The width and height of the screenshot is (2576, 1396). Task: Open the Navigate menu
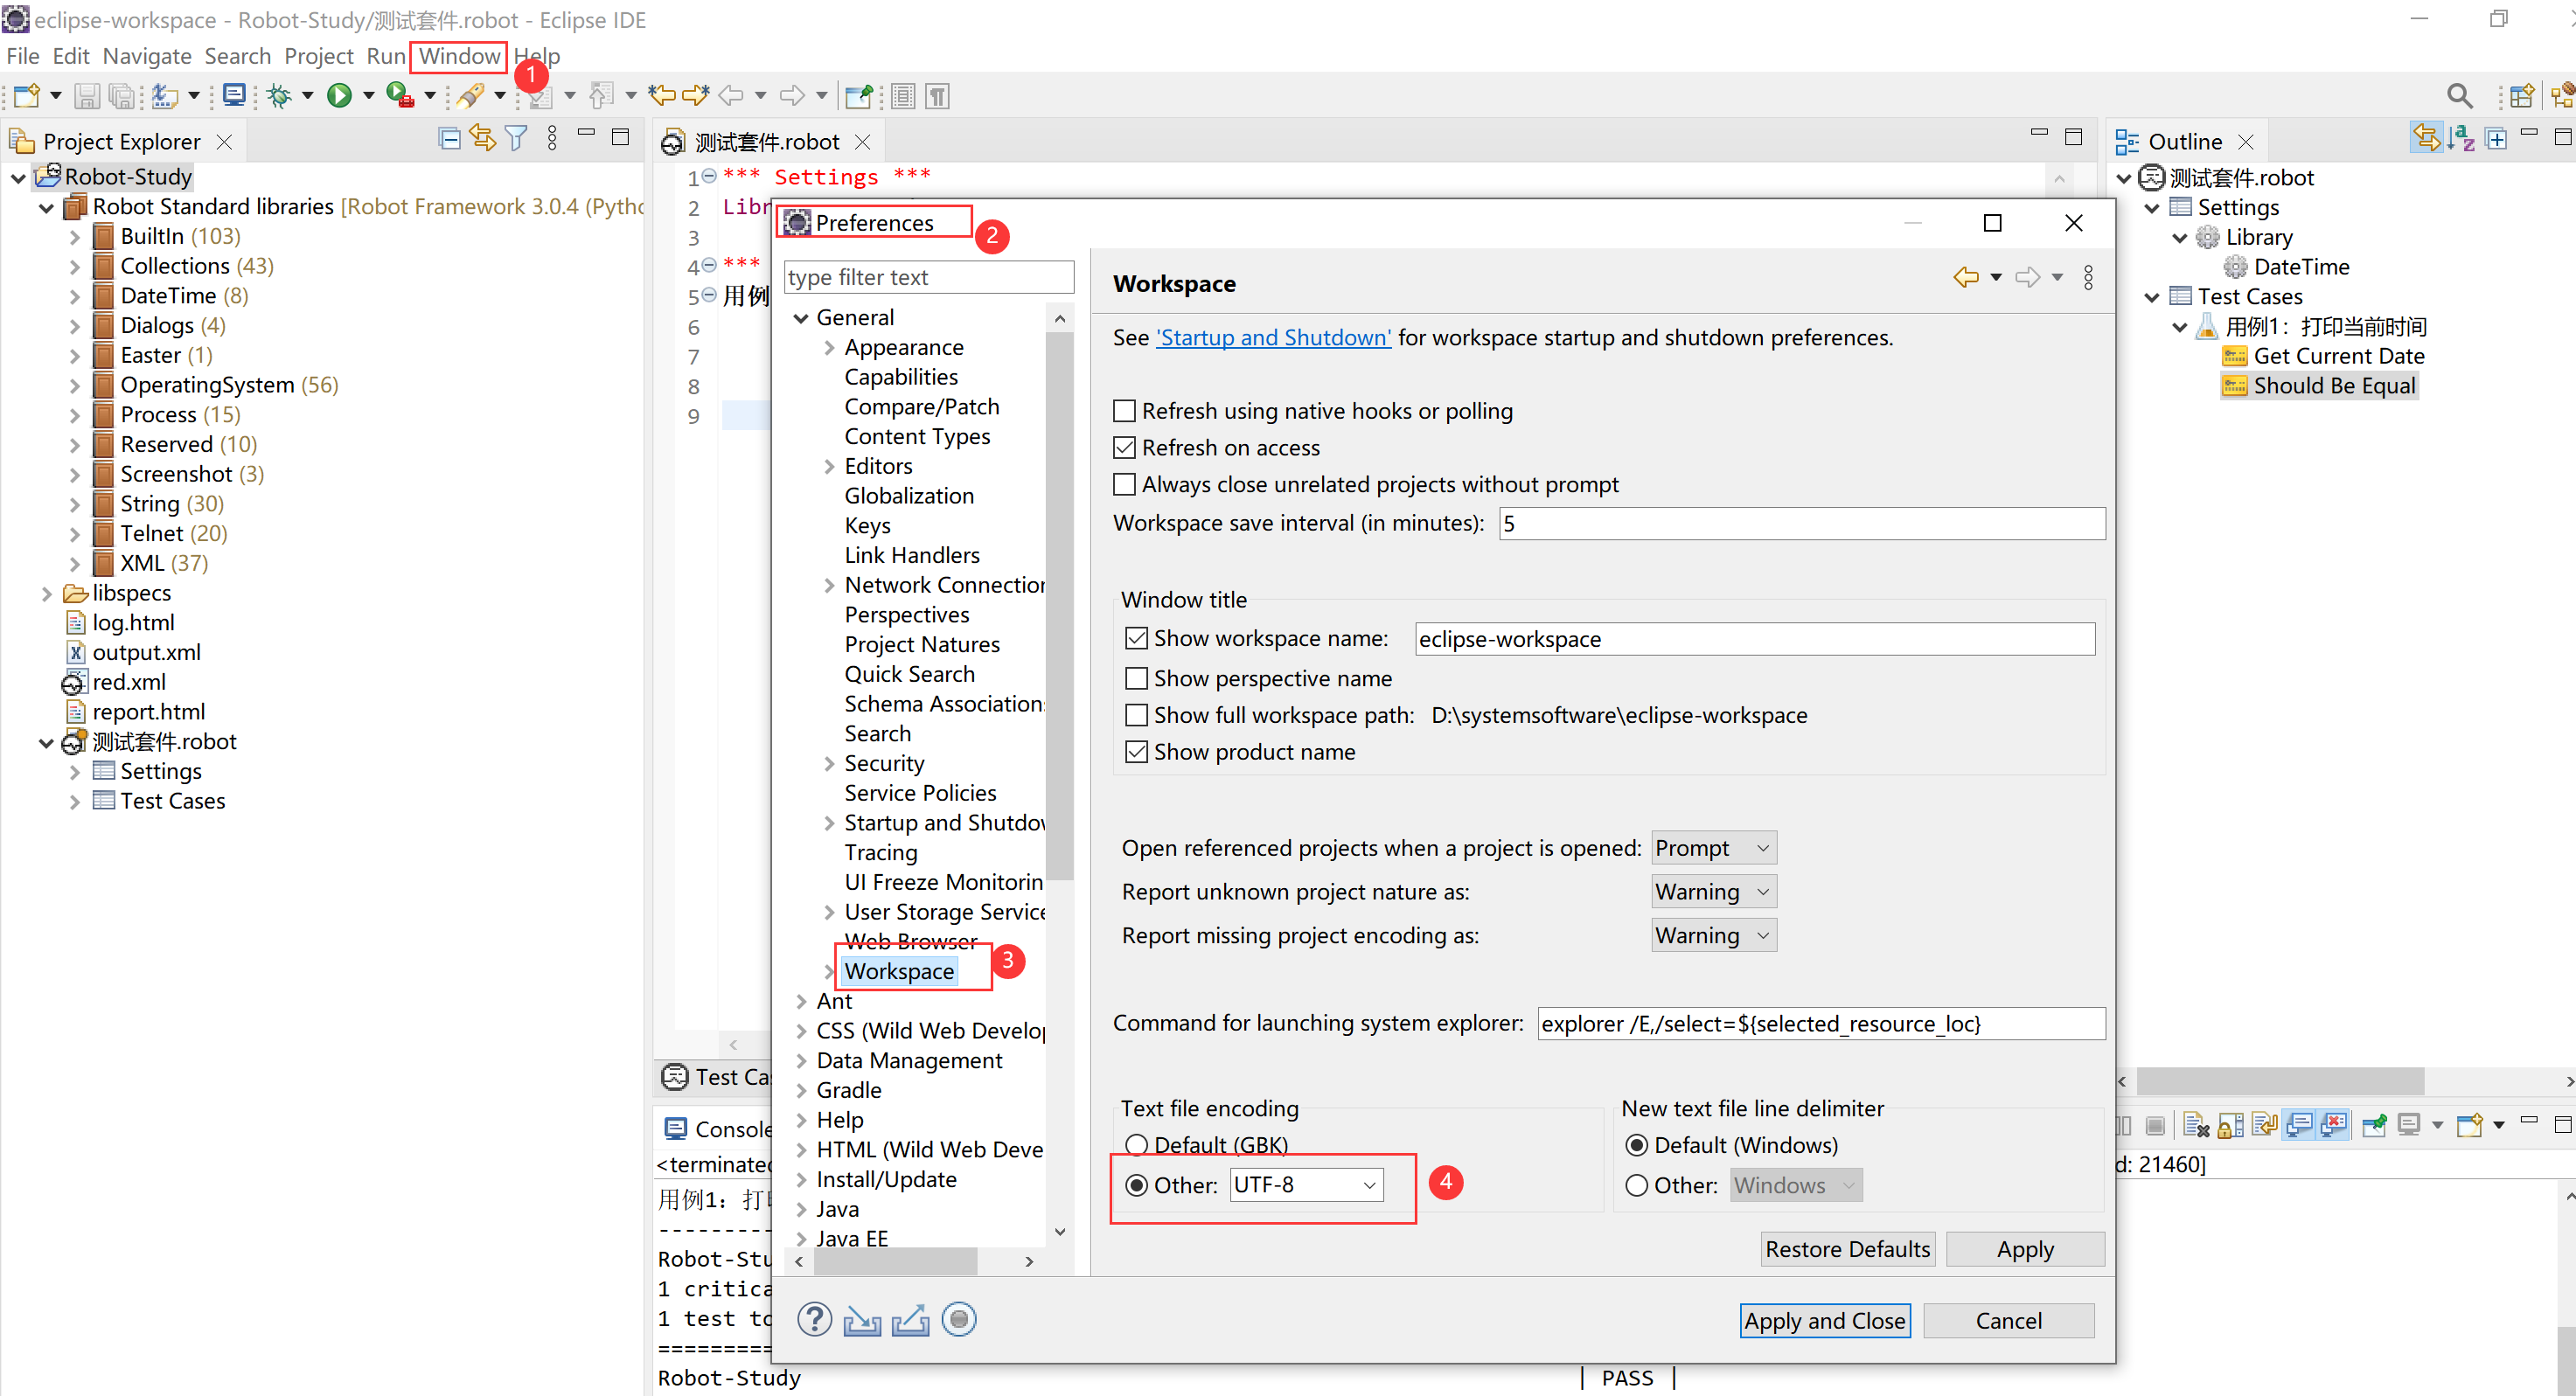[x=147, y=56]
